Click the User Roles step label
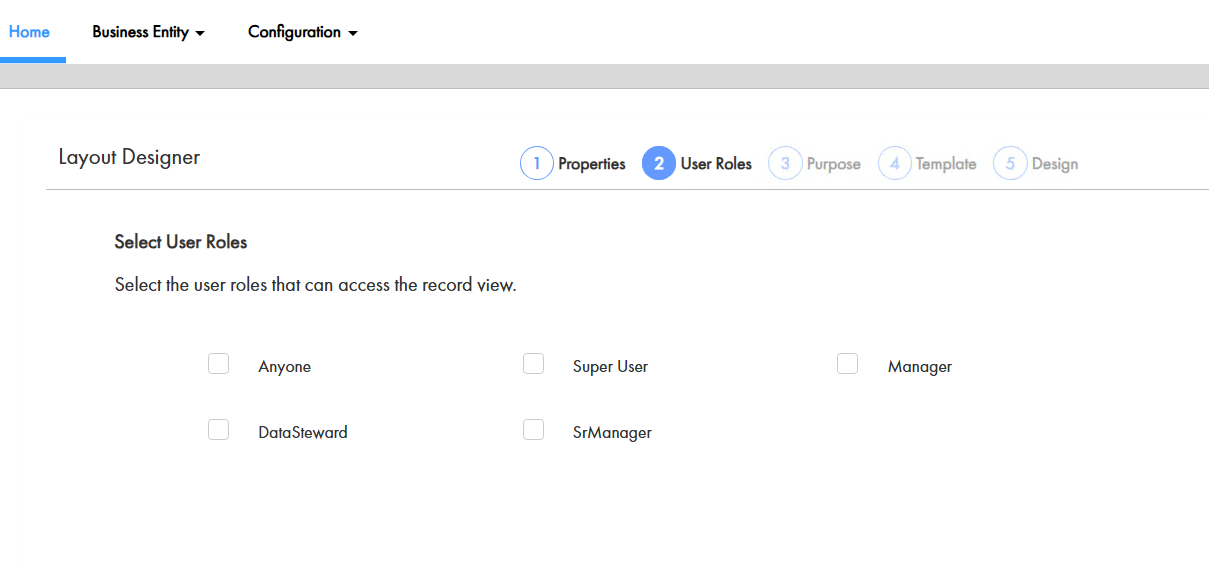The height and width of the screenshot is (567, 1209). click(x=716, y=164)
